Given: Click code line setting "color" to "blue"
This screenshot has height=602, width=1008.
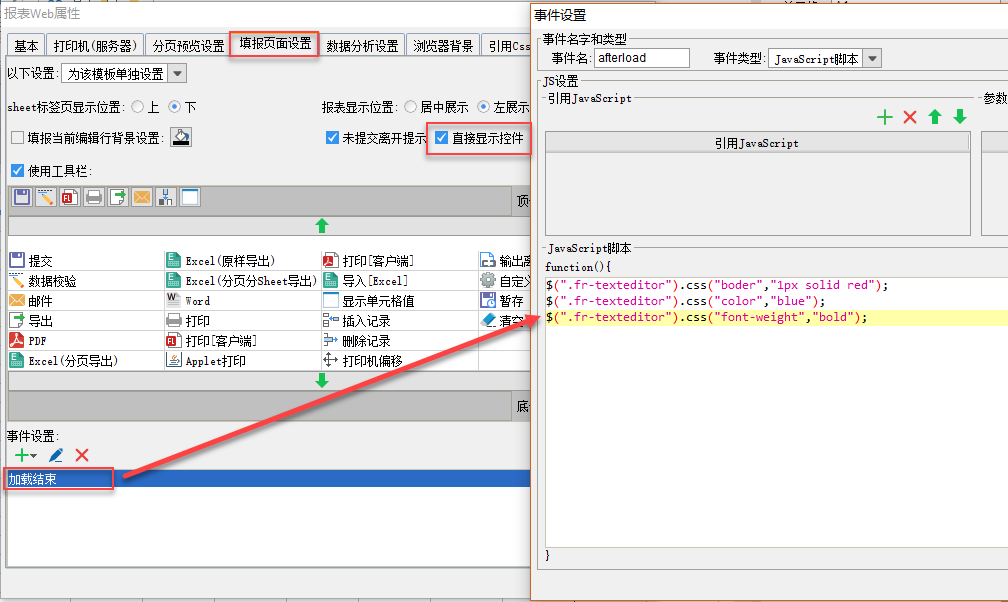Looking at the screenshot, I should [x=685, y=301].
